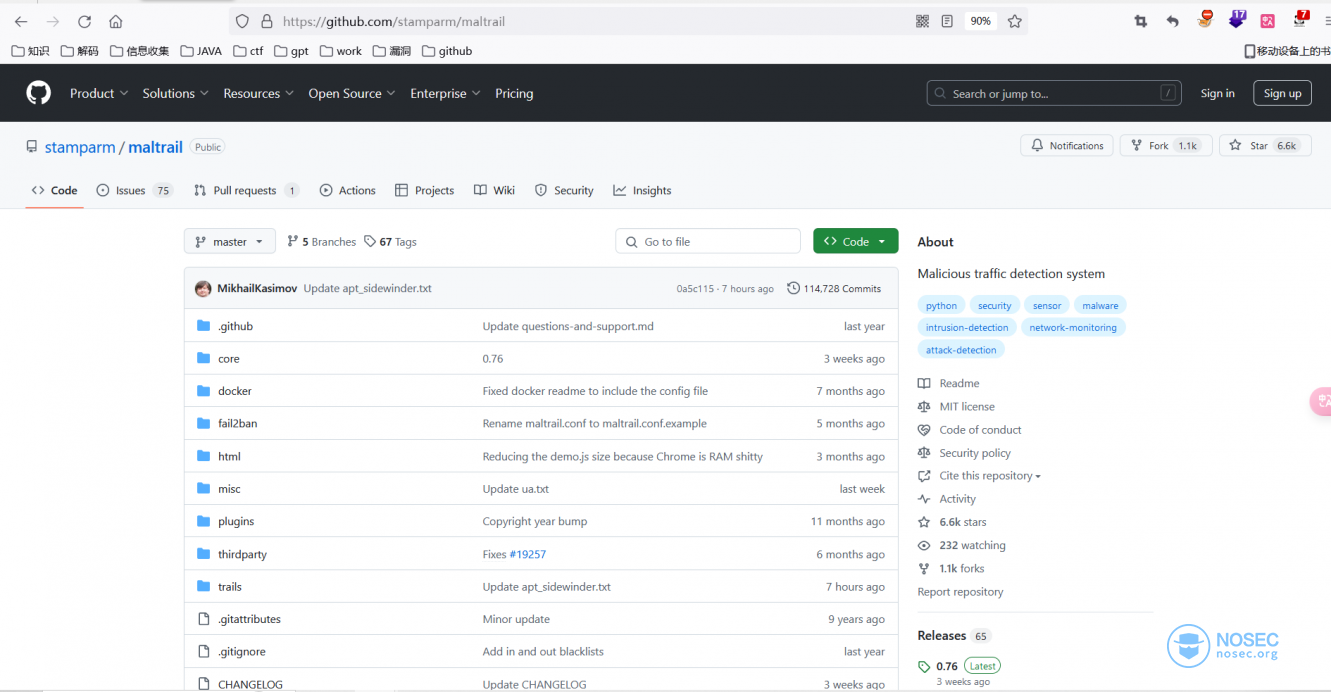Open the Projects tab
Image resolution: width=1331 pixels, height=692 pixels.
pyautogui.click(x=424, y=190)
